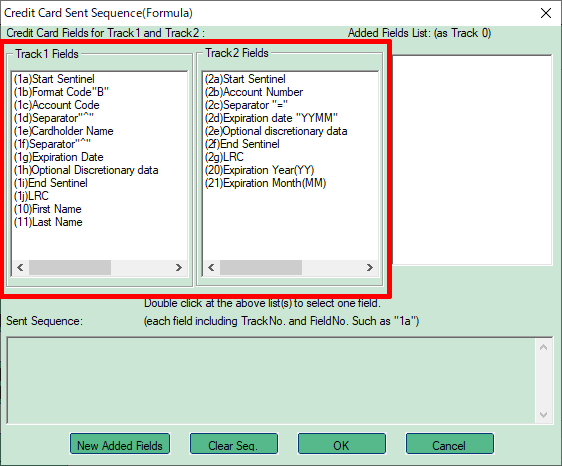Confirm with the OK button
Screen dimensions: 562x466
coord(342,444)
